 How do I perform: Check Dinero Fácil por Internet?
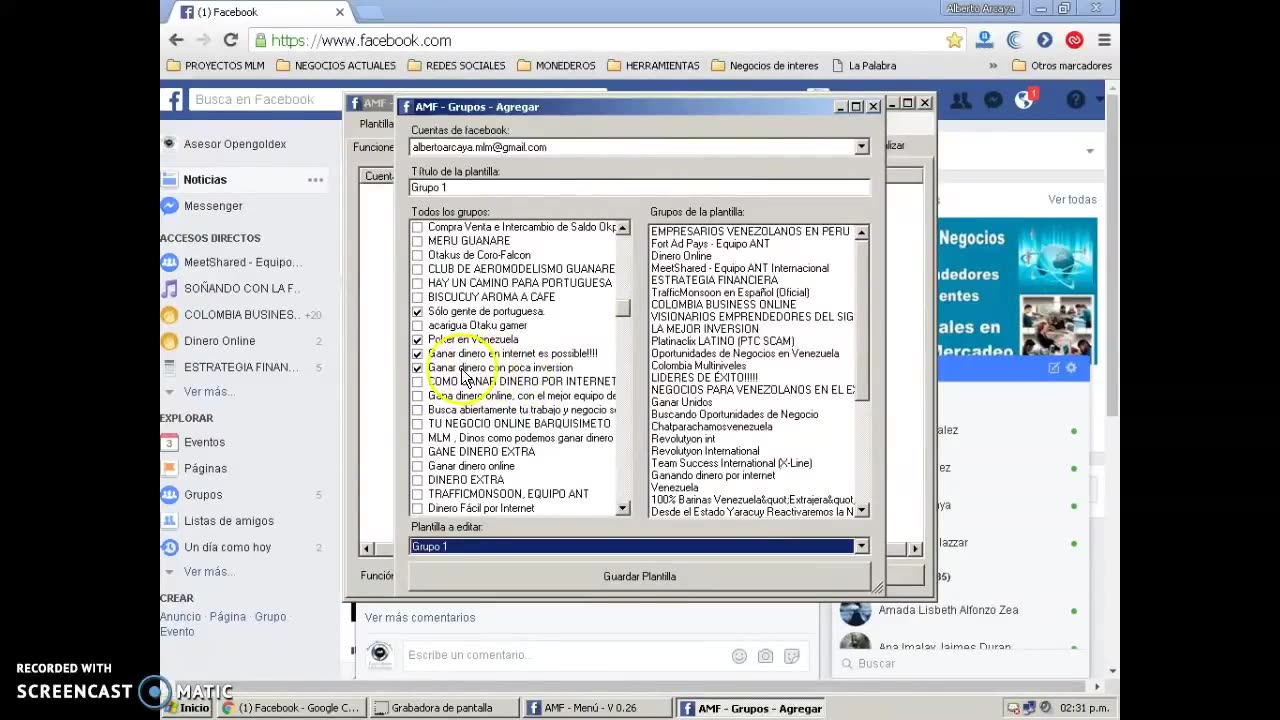coord(417,509)
